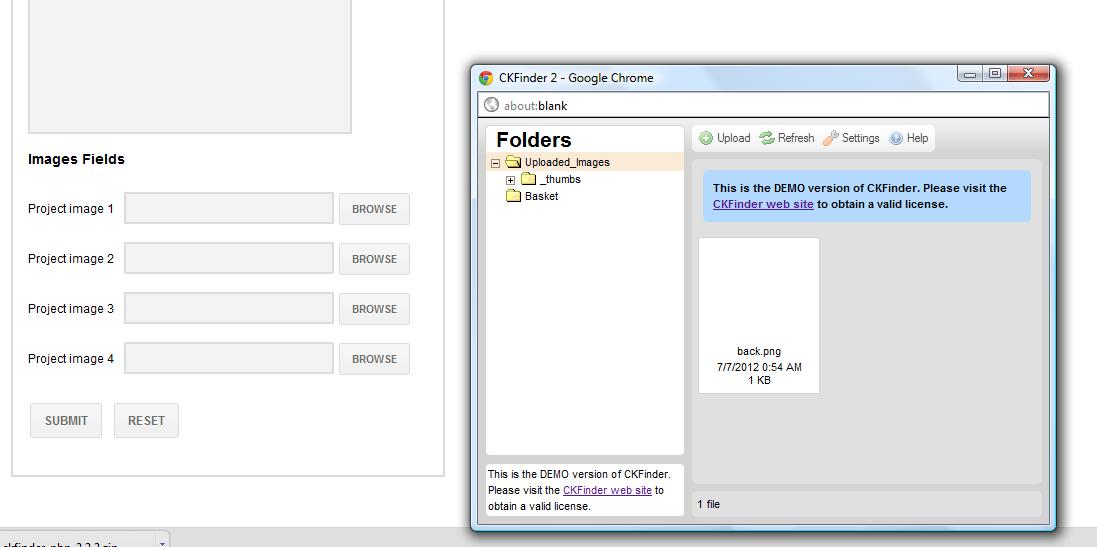Viewport: 1097px width, 547px height.
Task: Click the back.png file name
Action: point(759,351)
